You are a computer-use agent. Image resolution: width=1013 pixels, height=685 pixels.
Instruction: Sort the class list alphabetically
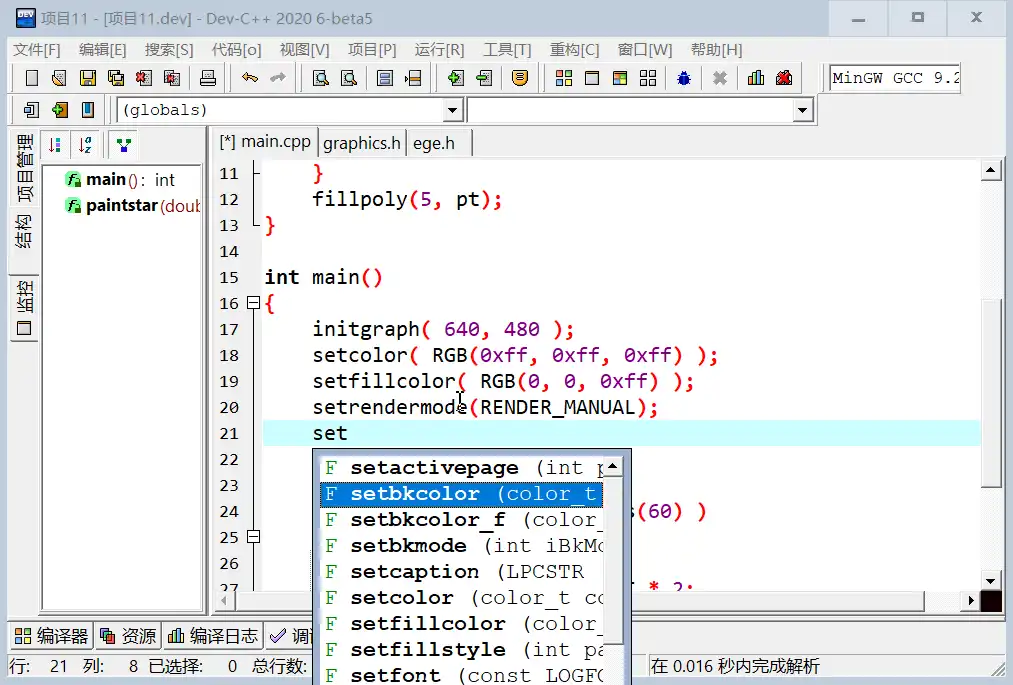coord(86,145)
